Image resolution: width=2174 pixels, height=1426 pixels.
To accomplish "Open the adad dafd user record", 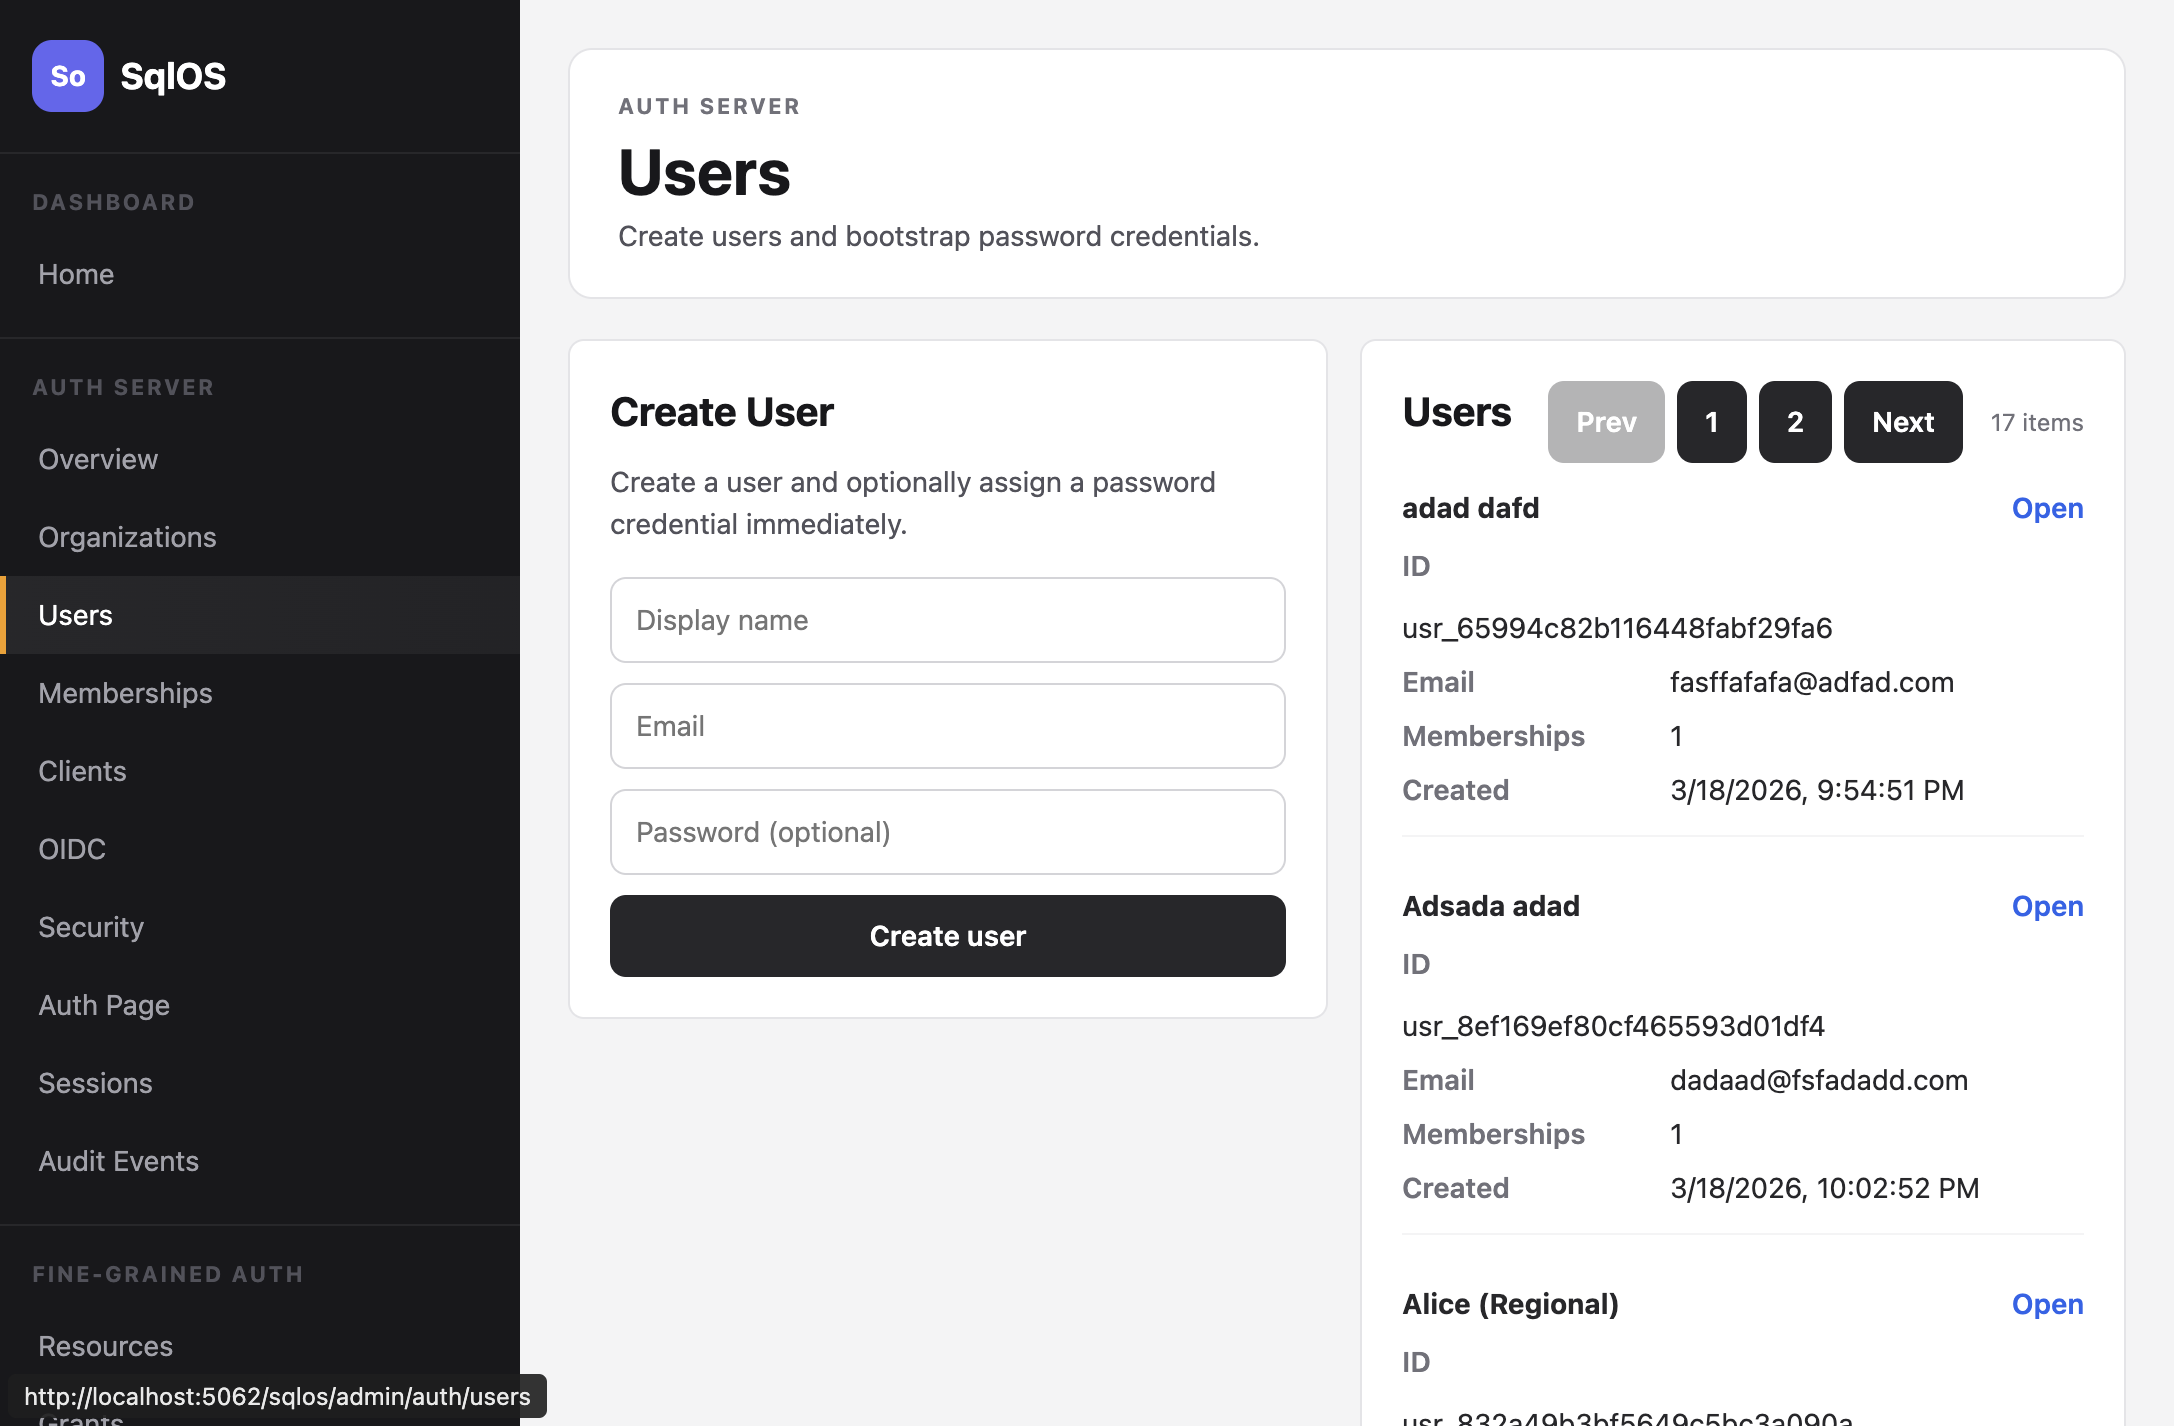I will click(x=2047, y=508).
